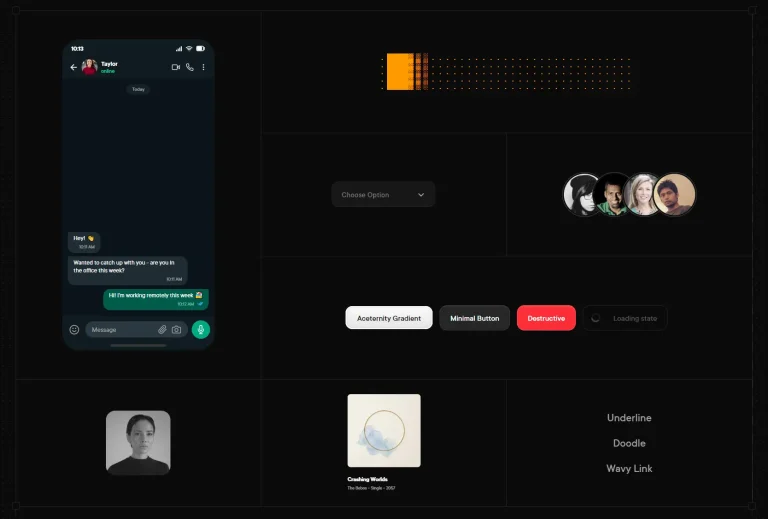Click the Loading state button
Viewport: 768px width, 519px height.
625,318
